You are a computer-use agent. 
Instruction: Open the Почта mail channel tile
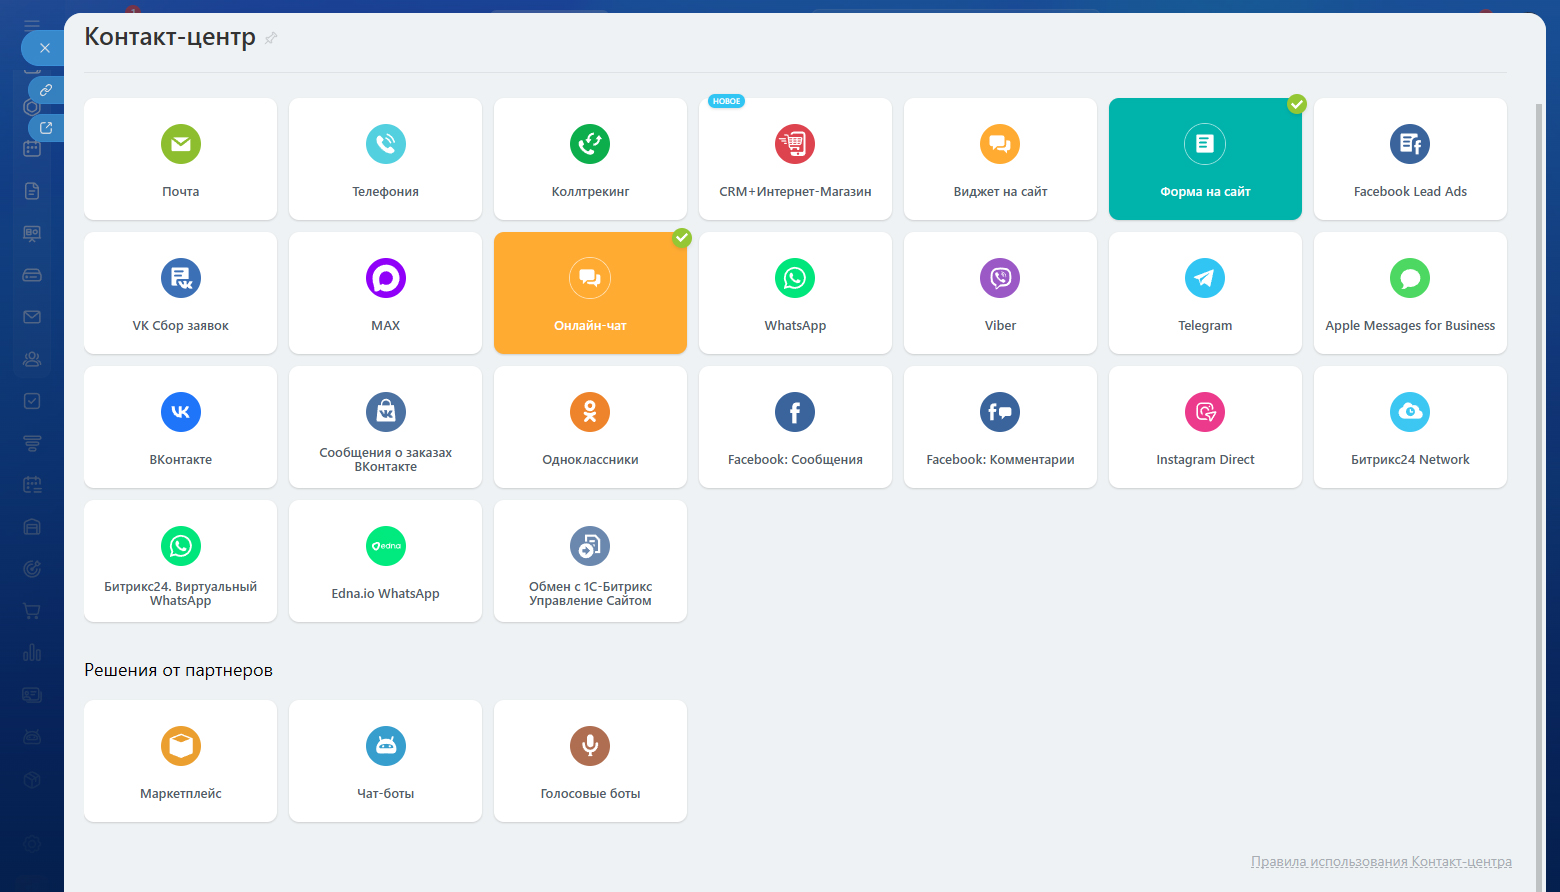(181, 159)
